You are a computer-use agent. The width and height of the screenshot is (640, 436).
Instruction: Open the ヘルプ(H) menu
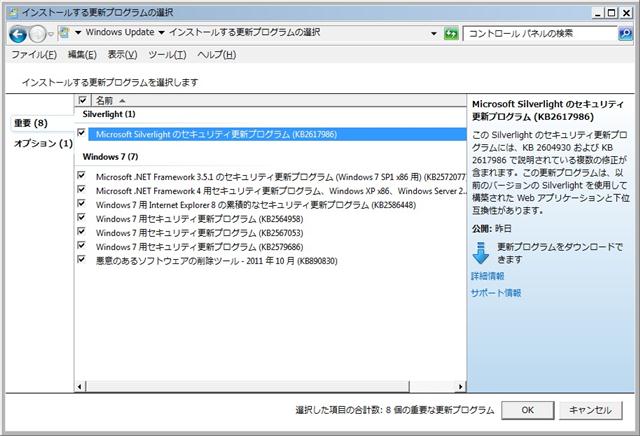[x=216, y=55]
